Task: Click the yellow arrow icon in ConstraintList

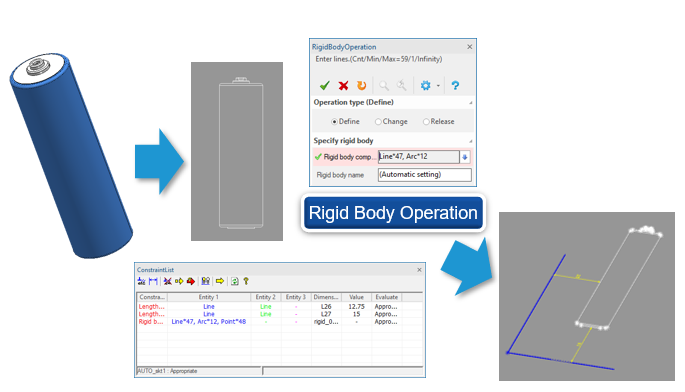Action: [220, 281]
